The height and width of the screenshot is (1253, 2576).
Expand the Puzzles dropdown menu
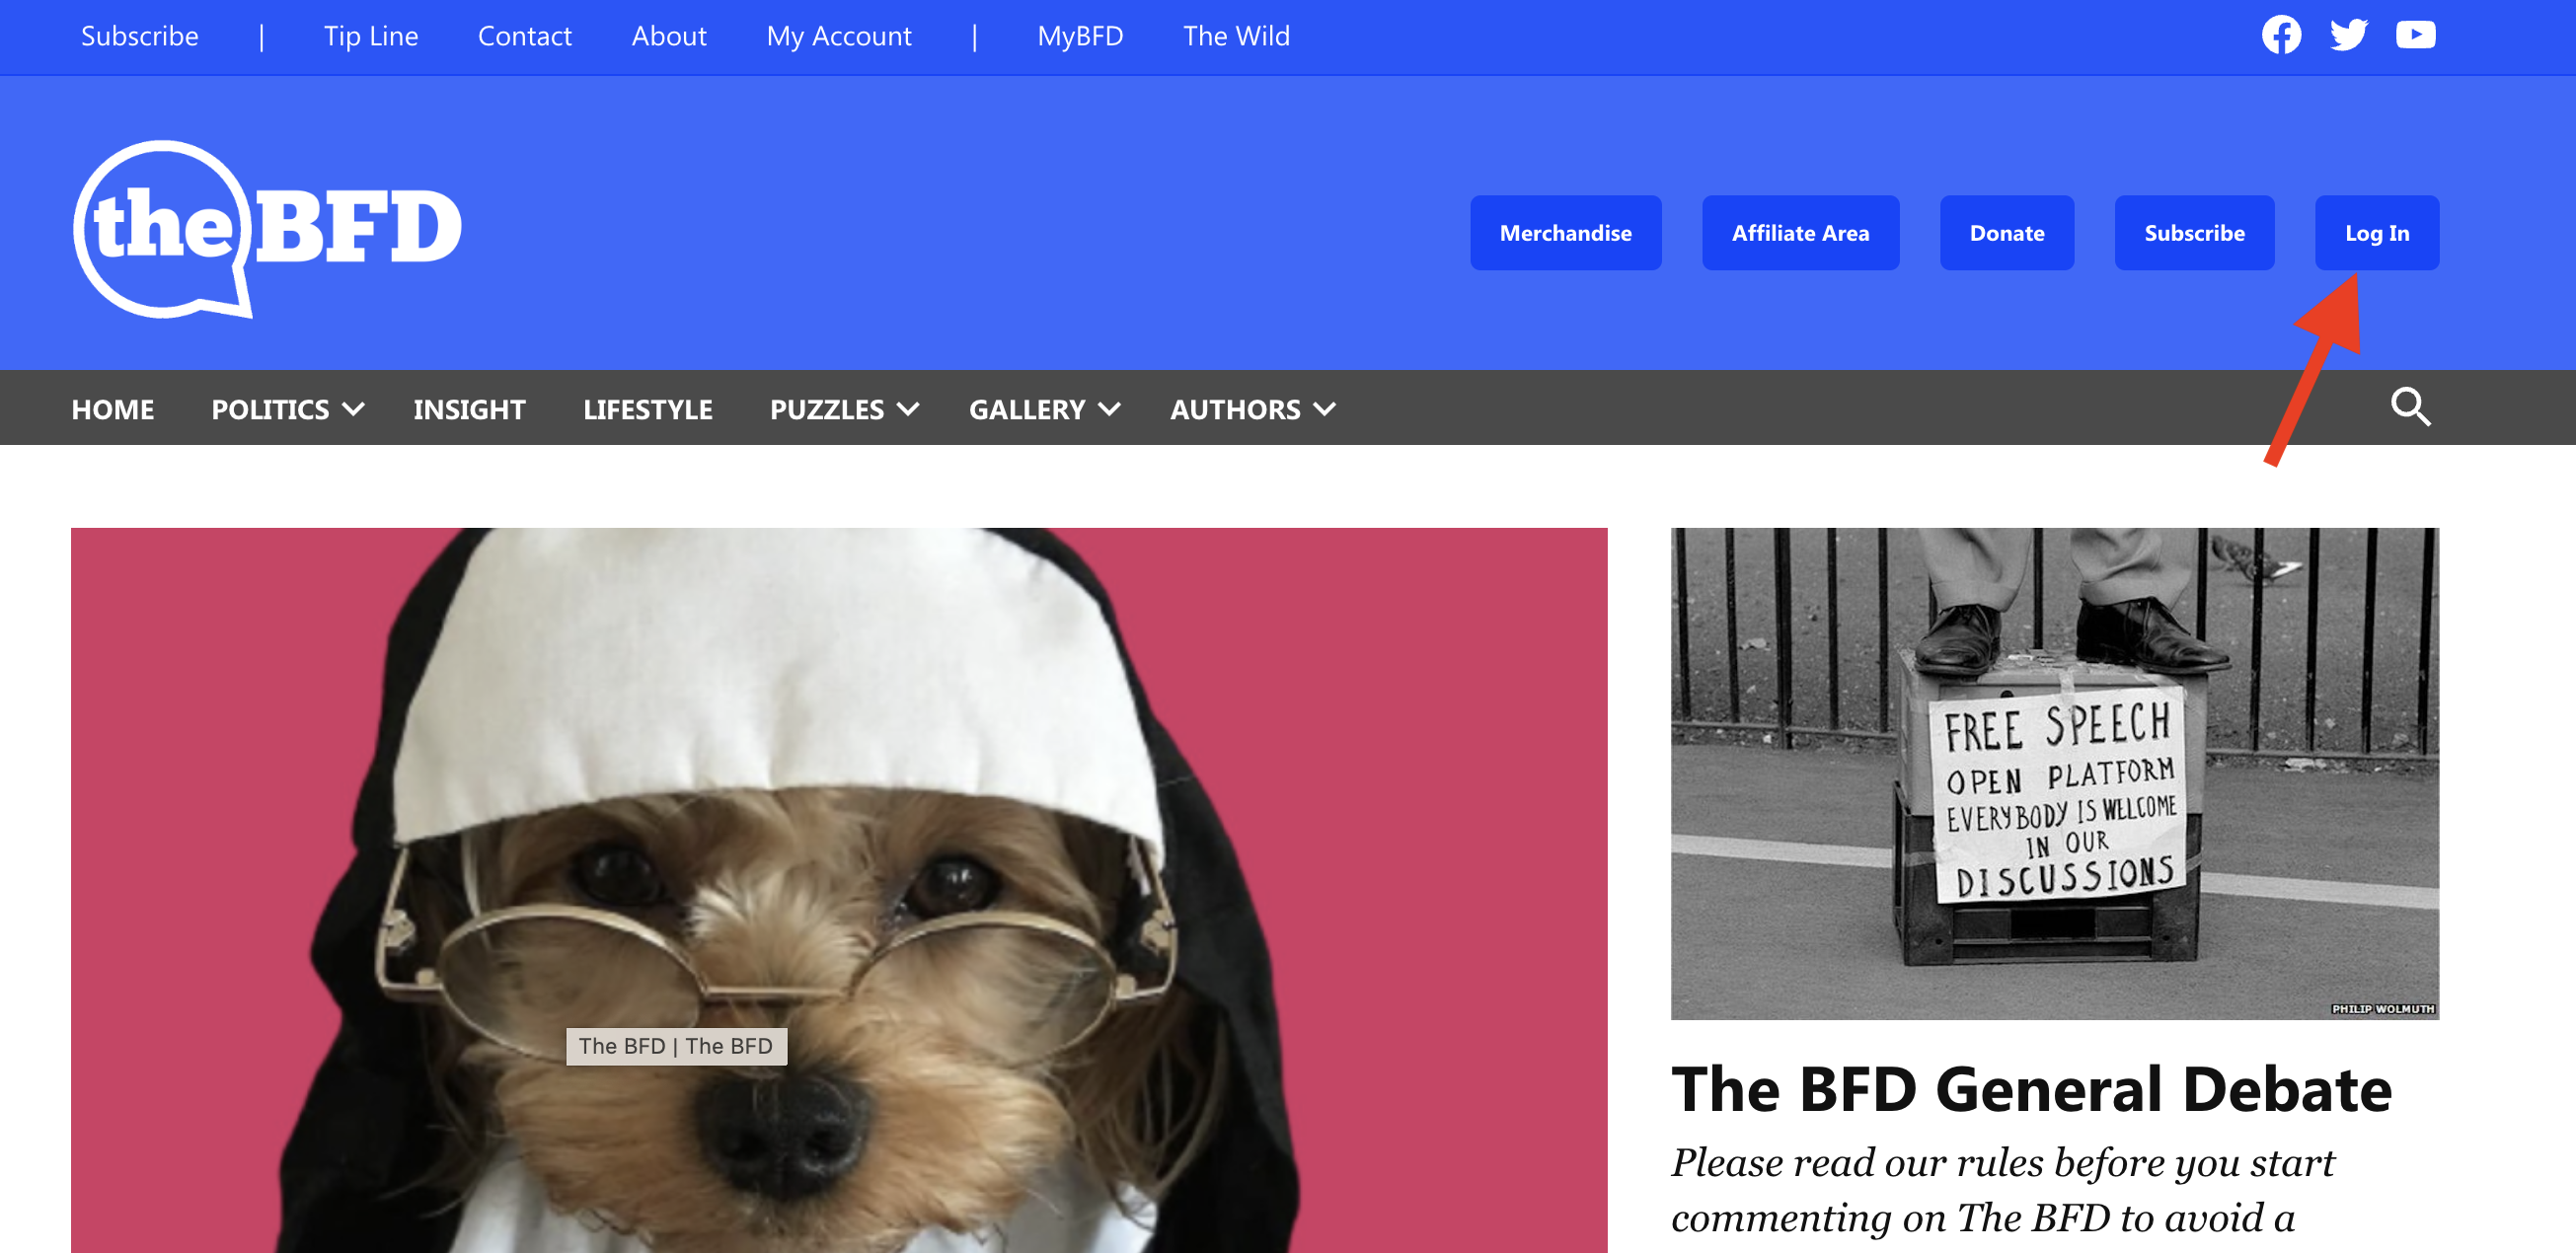pyautogui.click(x=844, y=409)
